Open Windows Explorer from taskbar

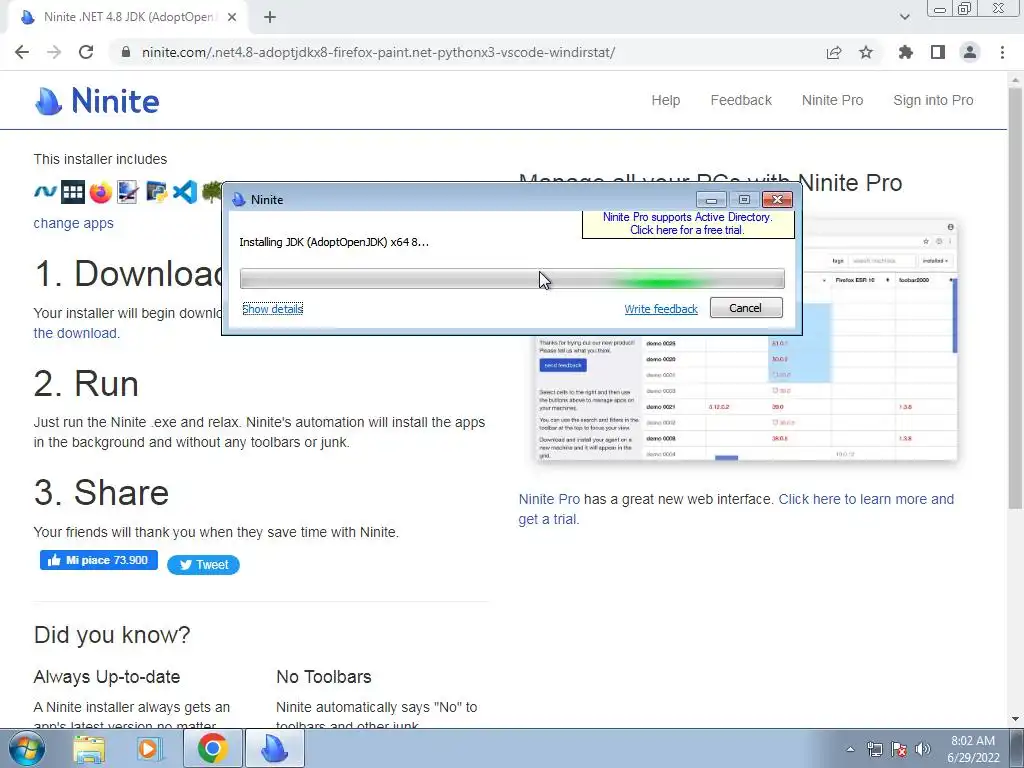89,749
